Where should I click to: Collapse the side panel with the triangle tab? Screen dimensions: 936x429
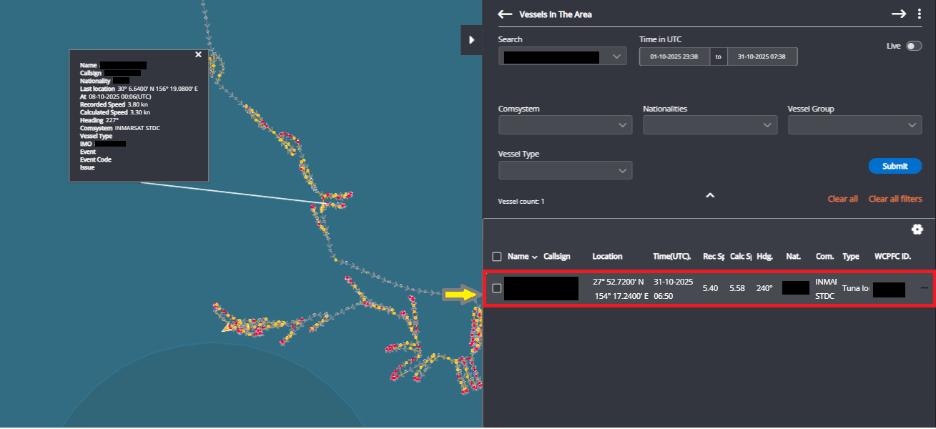tap(471, 40)
